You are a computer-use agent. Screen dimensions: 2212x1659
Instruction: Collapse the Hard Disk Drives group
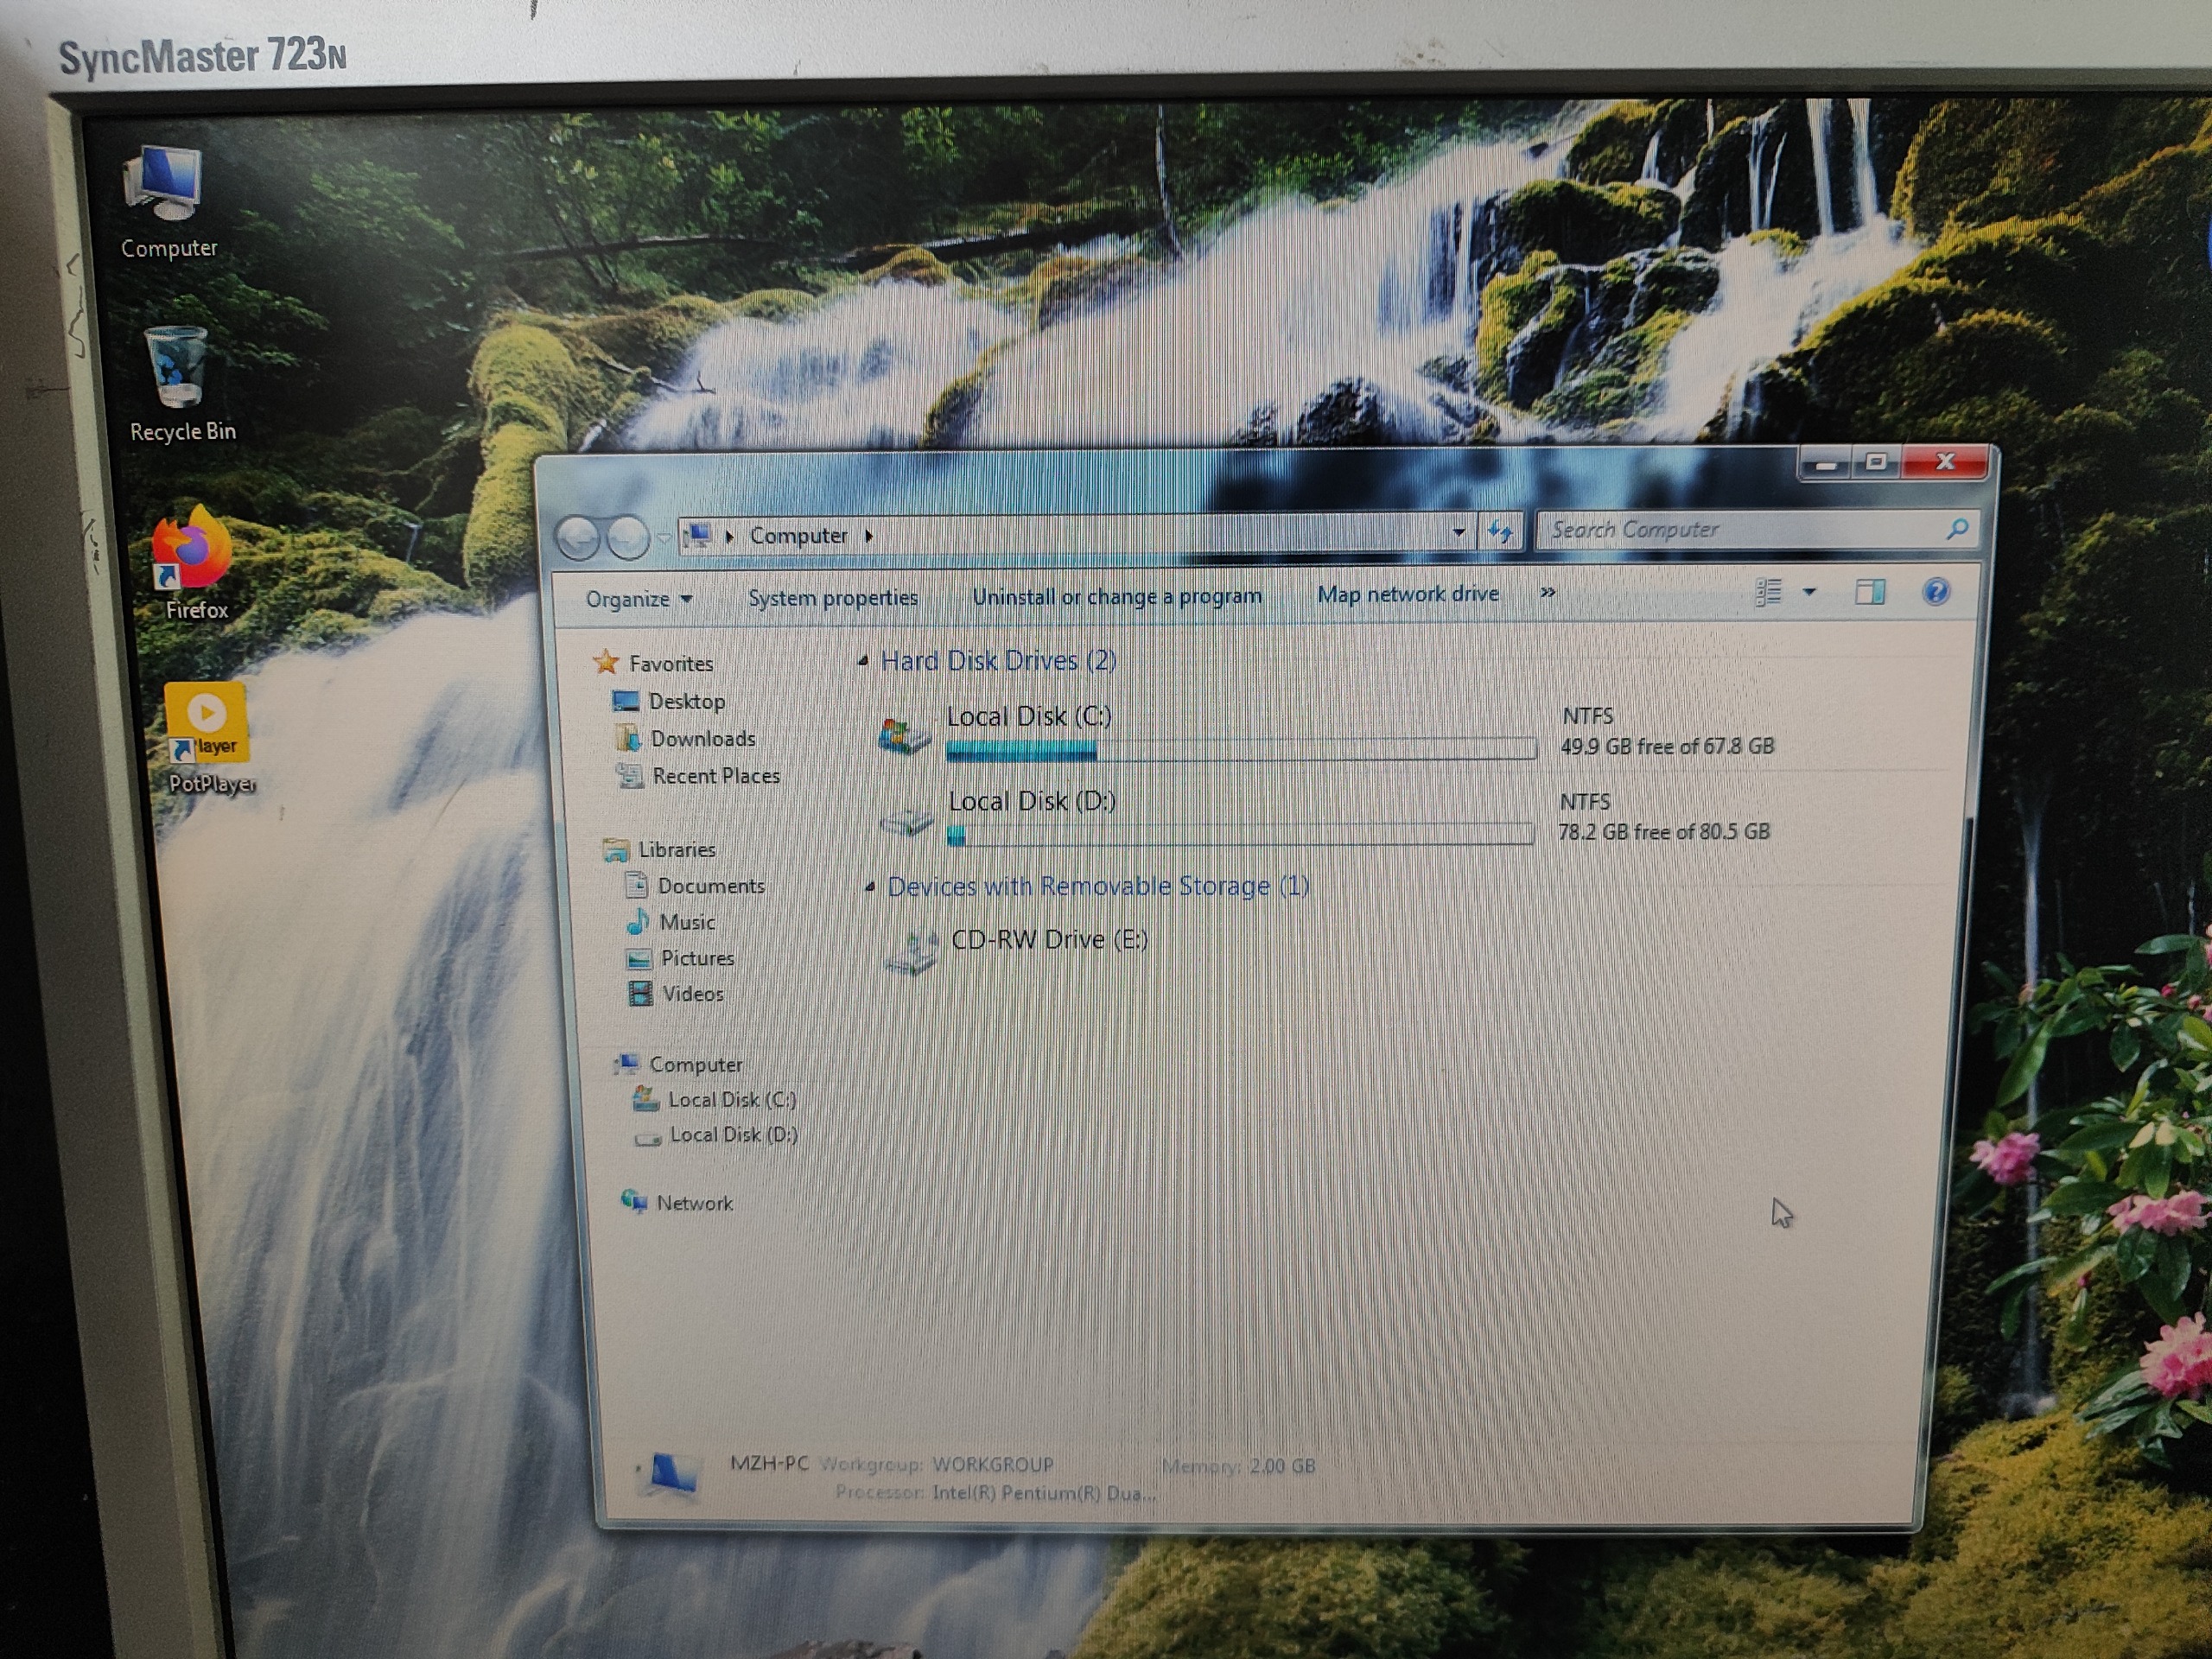(864, 661)
